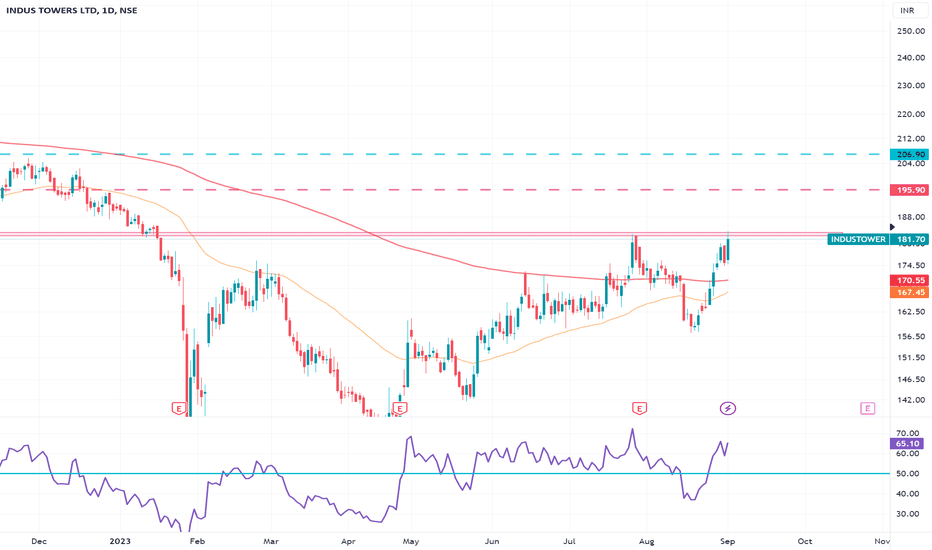Click the 2023 label on time axis
Viewport: 932px width, 550px height.
120,541
